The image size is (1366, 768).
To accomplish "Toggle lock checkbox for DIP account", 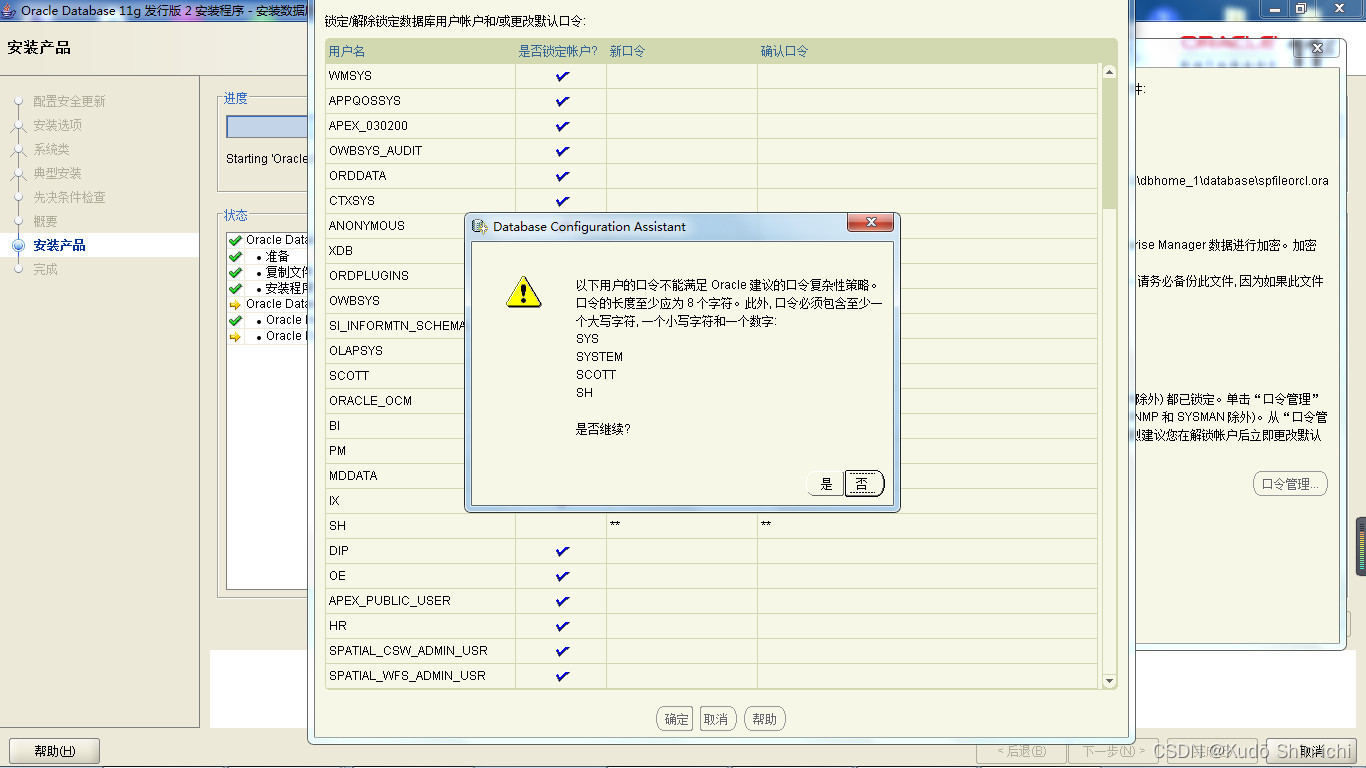I will (562, 551).
